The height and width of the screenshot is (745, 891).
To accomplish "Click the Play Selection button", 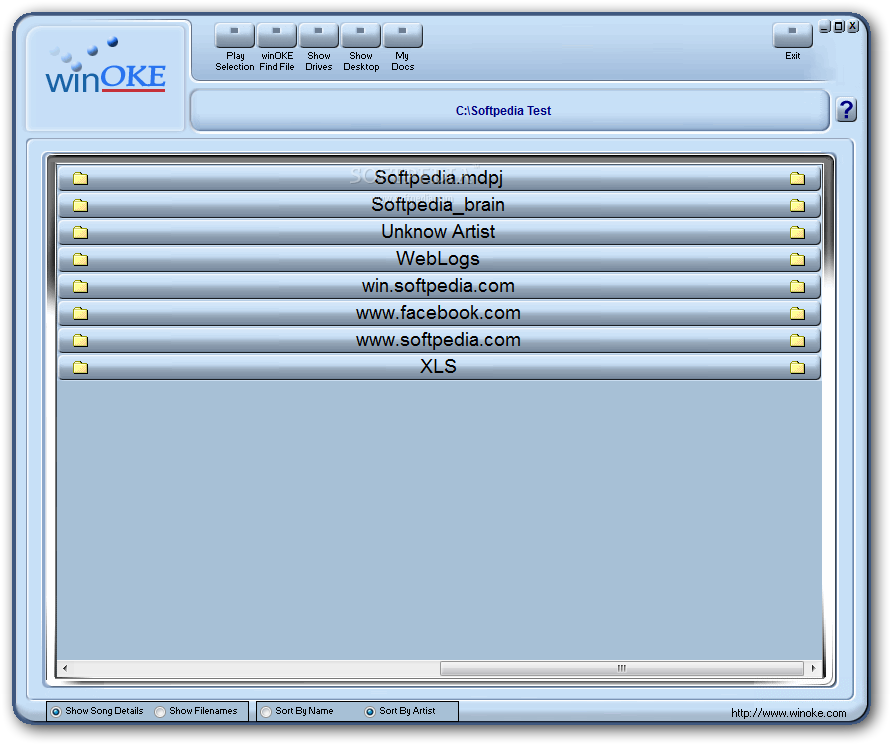I will 235,35.
